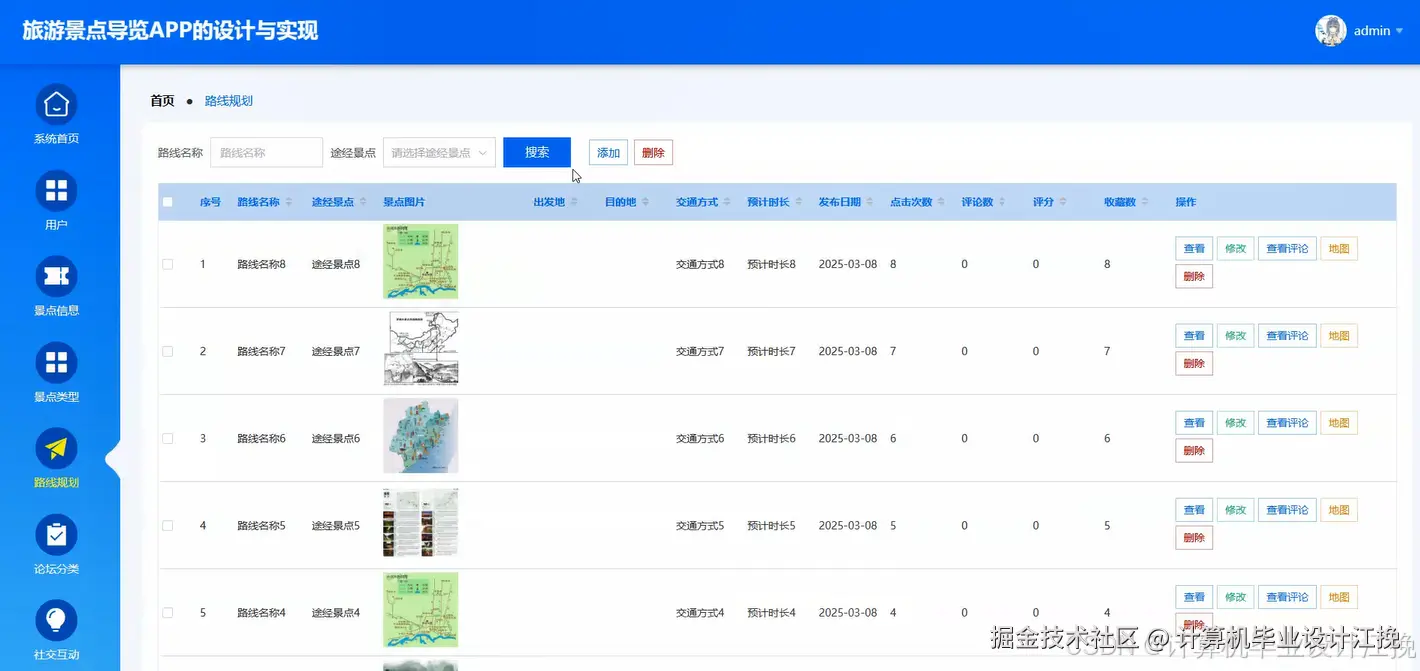Select the 用户 users icon in sidebar

[56, 190]
